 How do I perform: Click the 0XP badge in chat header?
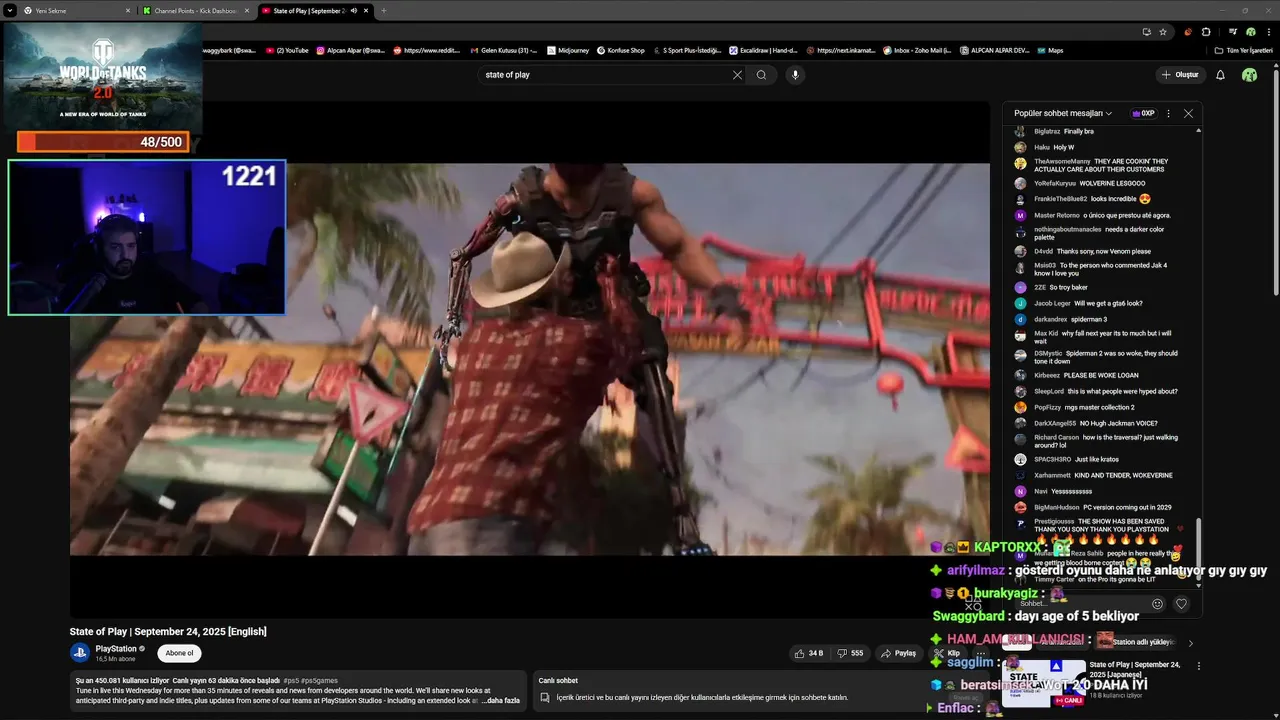(x=1143, y=113)
